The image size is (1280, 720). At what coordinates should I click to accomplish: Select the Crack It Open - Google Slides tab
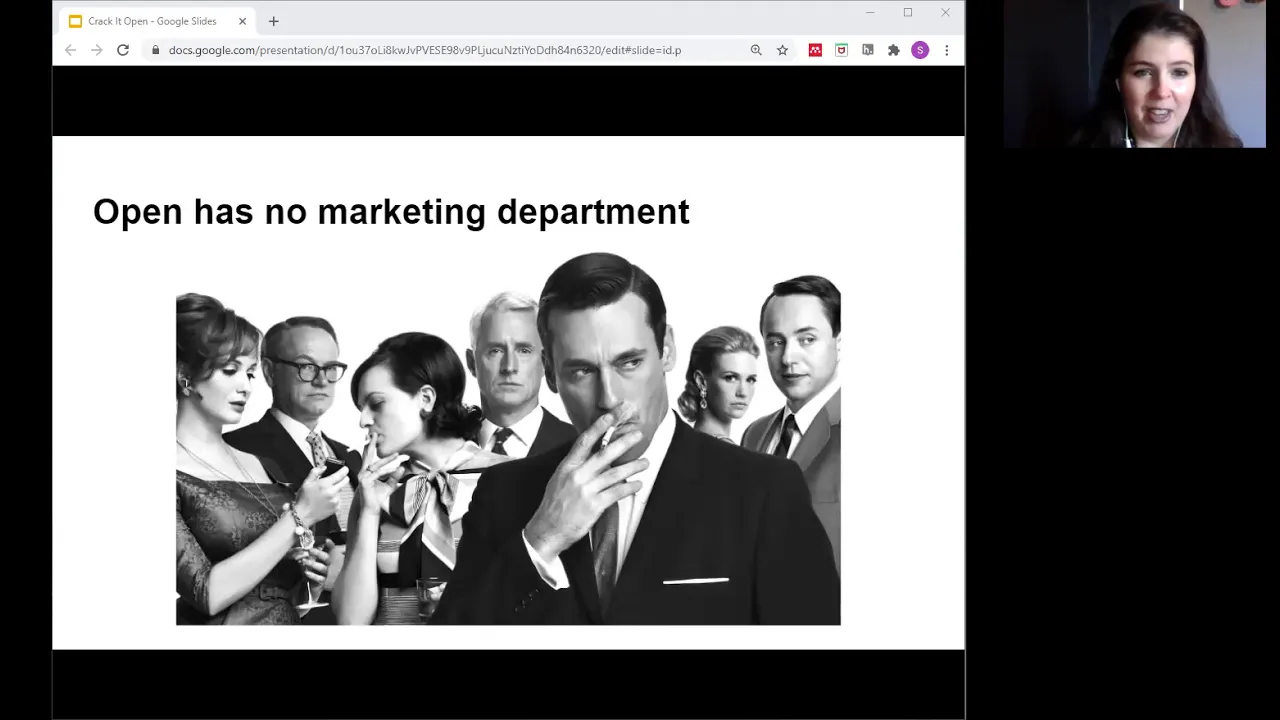coord(157,21)
